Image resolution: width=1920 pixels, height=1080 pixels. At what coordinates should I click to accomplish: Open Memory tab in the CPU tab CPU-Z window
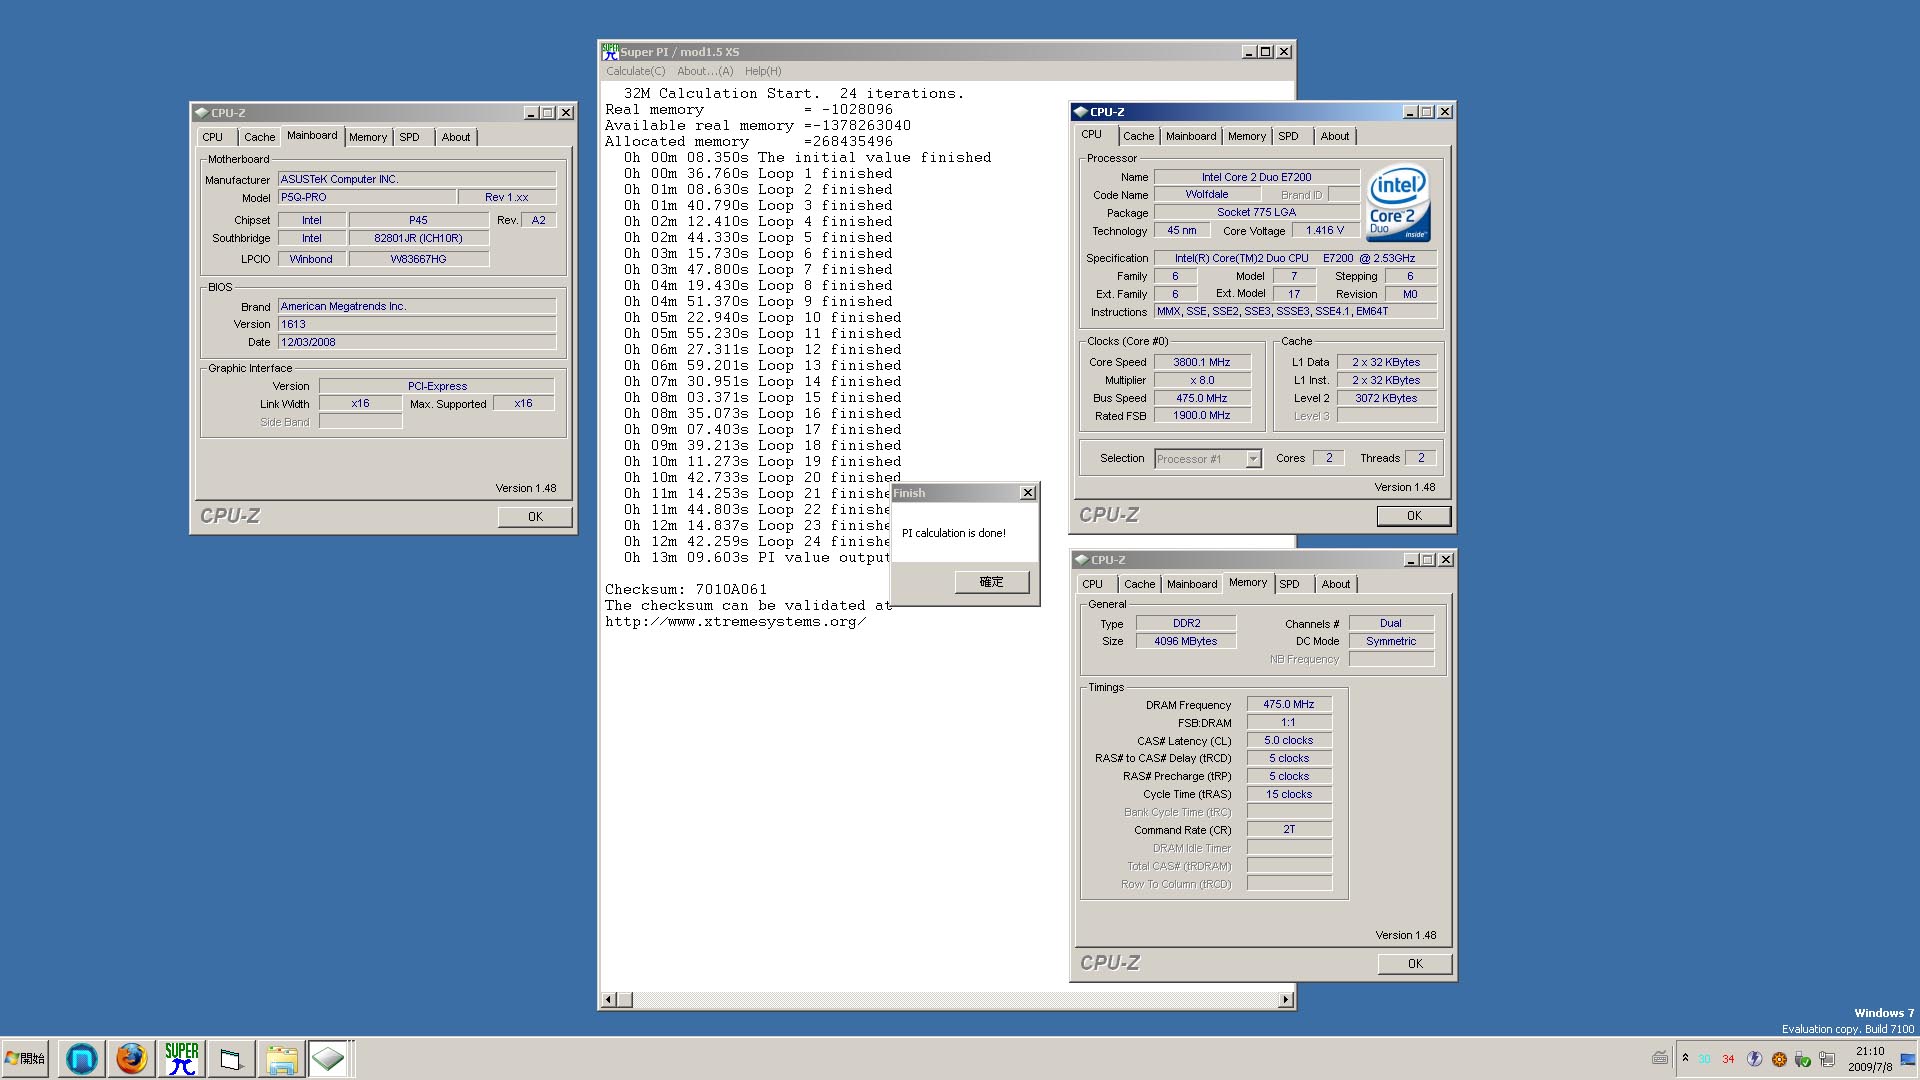tap(1247, 136)
